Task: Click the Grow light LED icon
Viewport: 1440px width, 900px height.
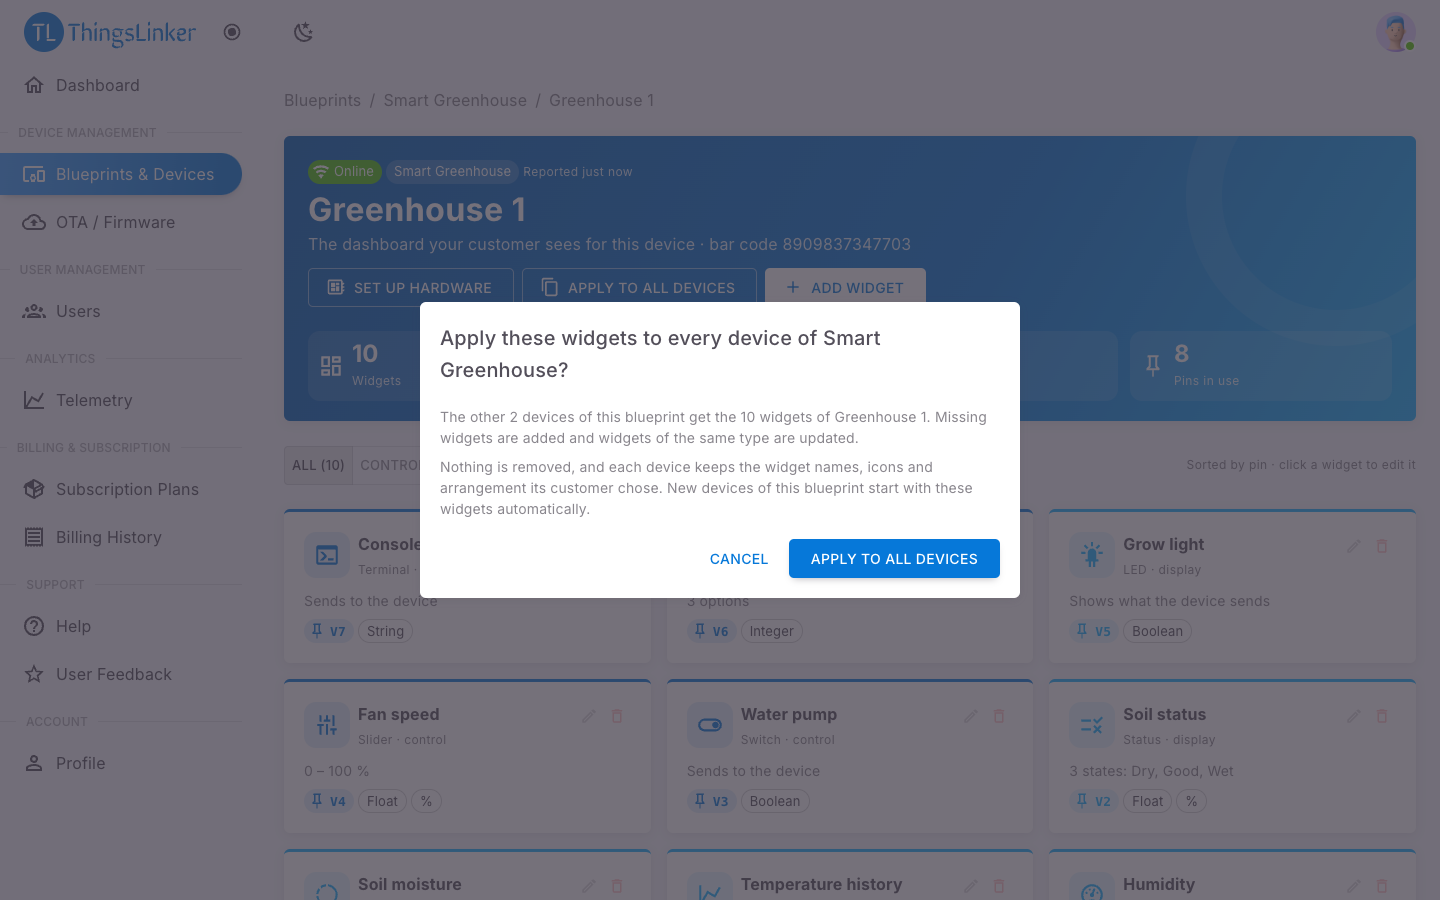Action: point(1092,555)
